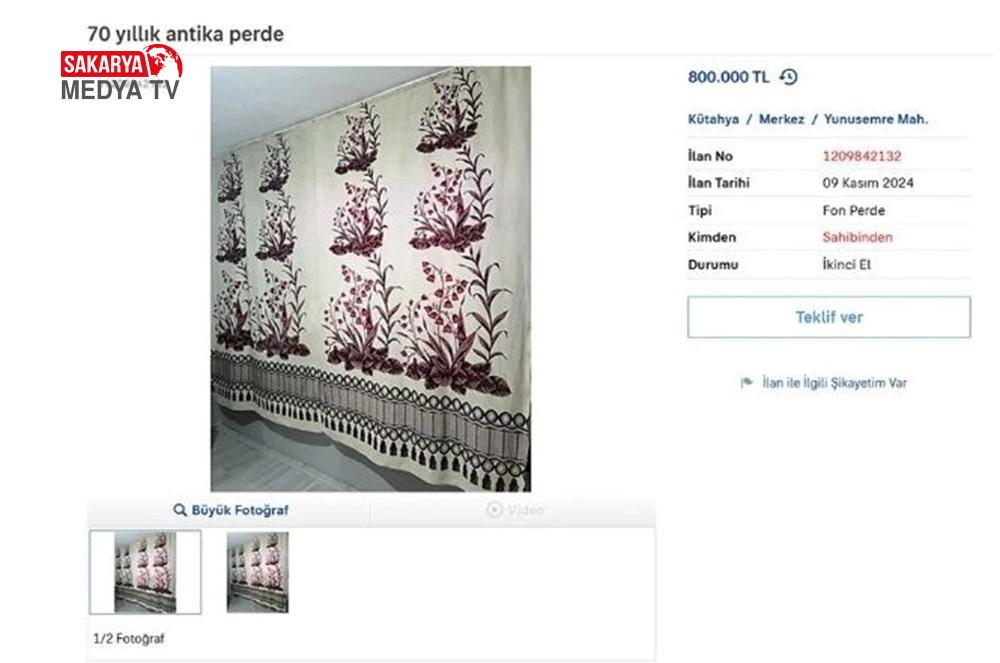1000x663 pixels.
Task: Select the second curtain photo thumbnail
Action: click(258, 572)
